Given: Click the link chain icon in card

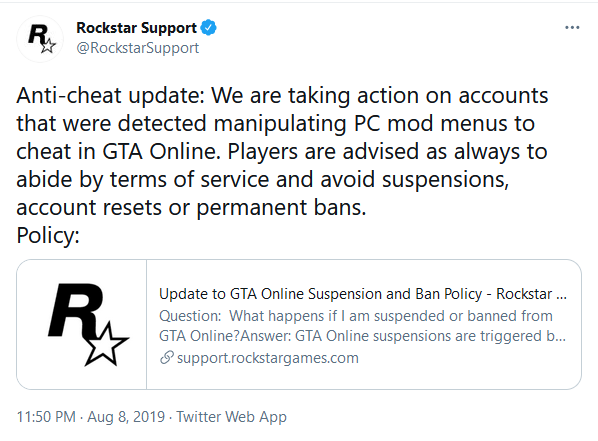Looking at the screenshot, I should 167,358.
